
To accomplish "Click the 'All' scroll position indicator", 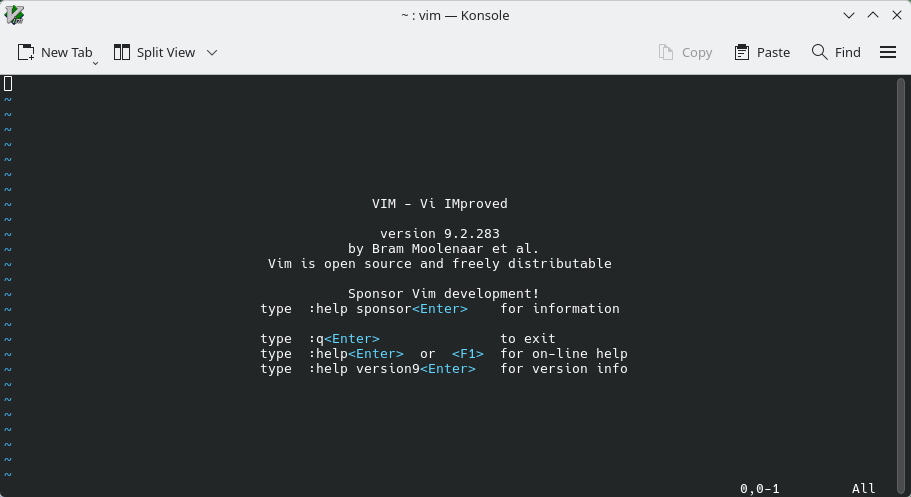I will (x=863, y=489).
